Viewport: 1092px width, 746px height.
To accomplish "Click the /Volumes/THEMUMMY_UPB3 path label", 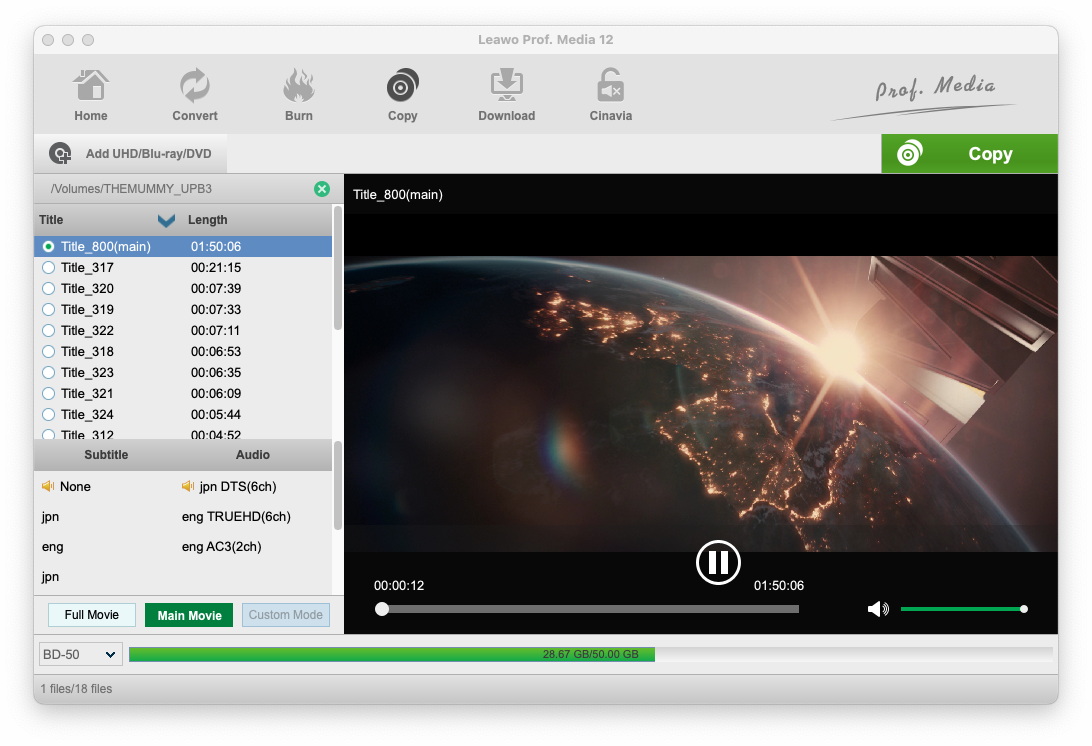I will pos(131,189).
